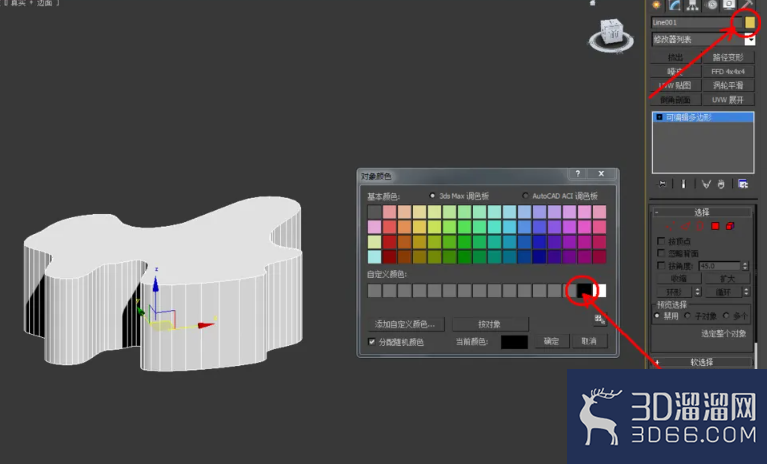Select the AutoCAD ACI 调色板 radio
Image resolution: width=767 pixels, height=464 pixels.
525,196
